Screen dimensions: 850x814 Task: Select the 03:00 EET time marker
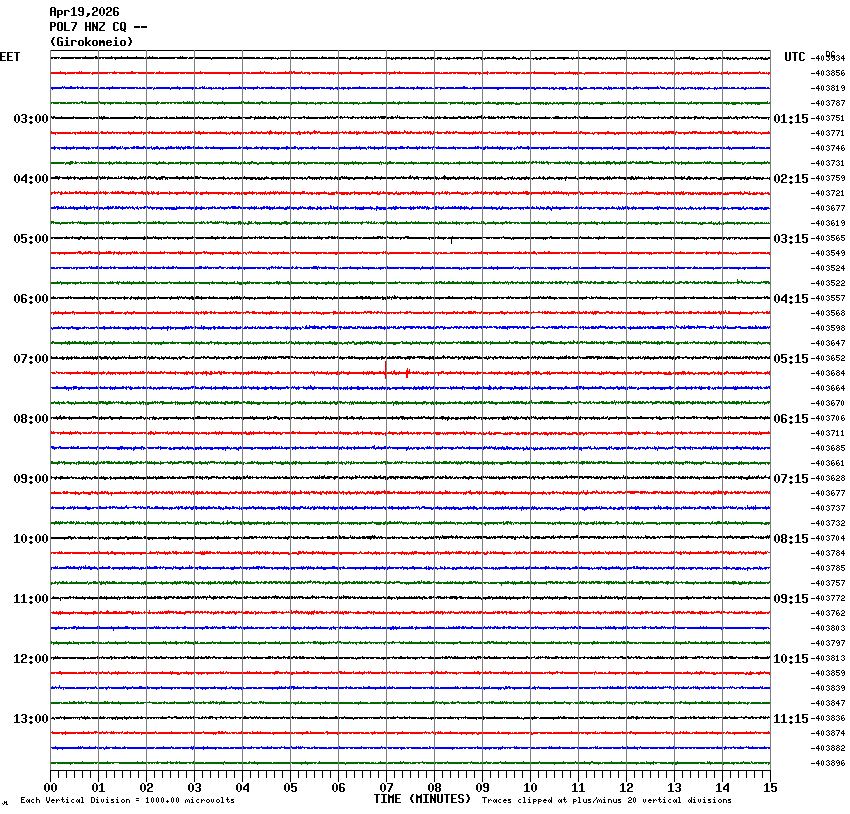pos(30,119)
